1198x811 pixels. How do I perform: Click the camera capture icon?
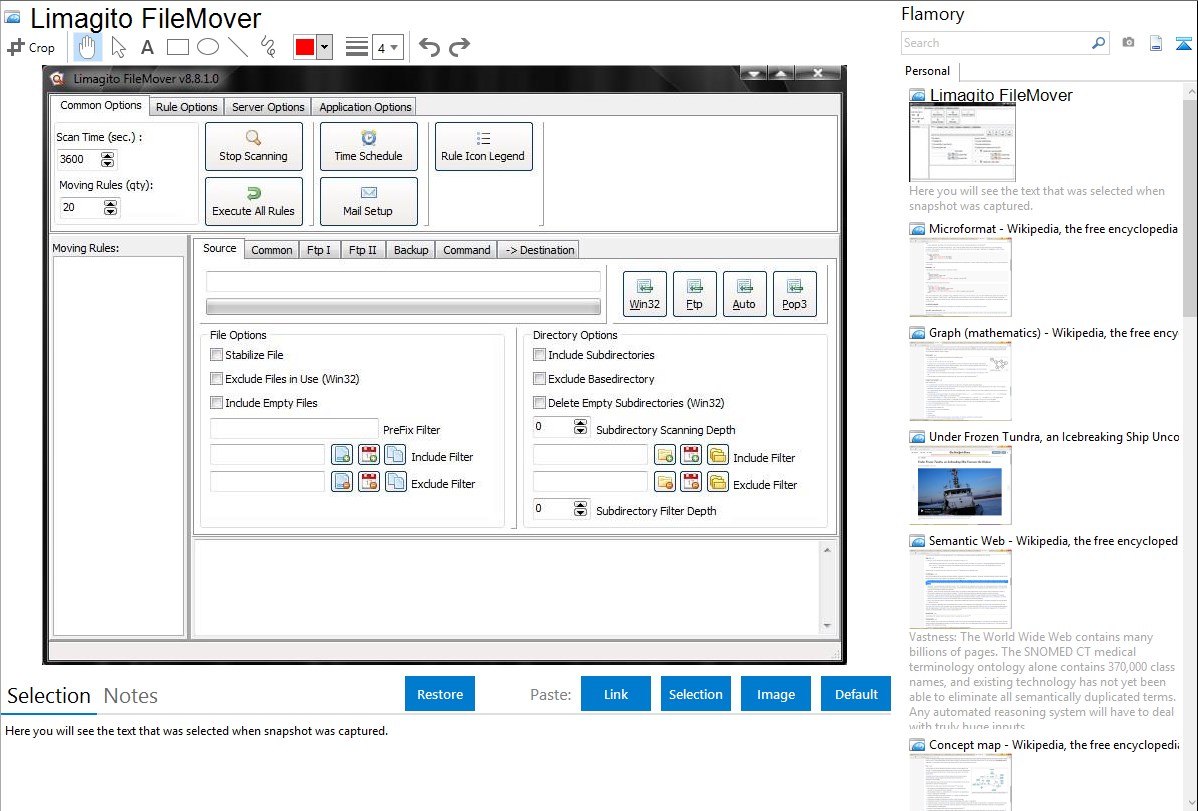pyautogui.click(x=1128, y=43)
